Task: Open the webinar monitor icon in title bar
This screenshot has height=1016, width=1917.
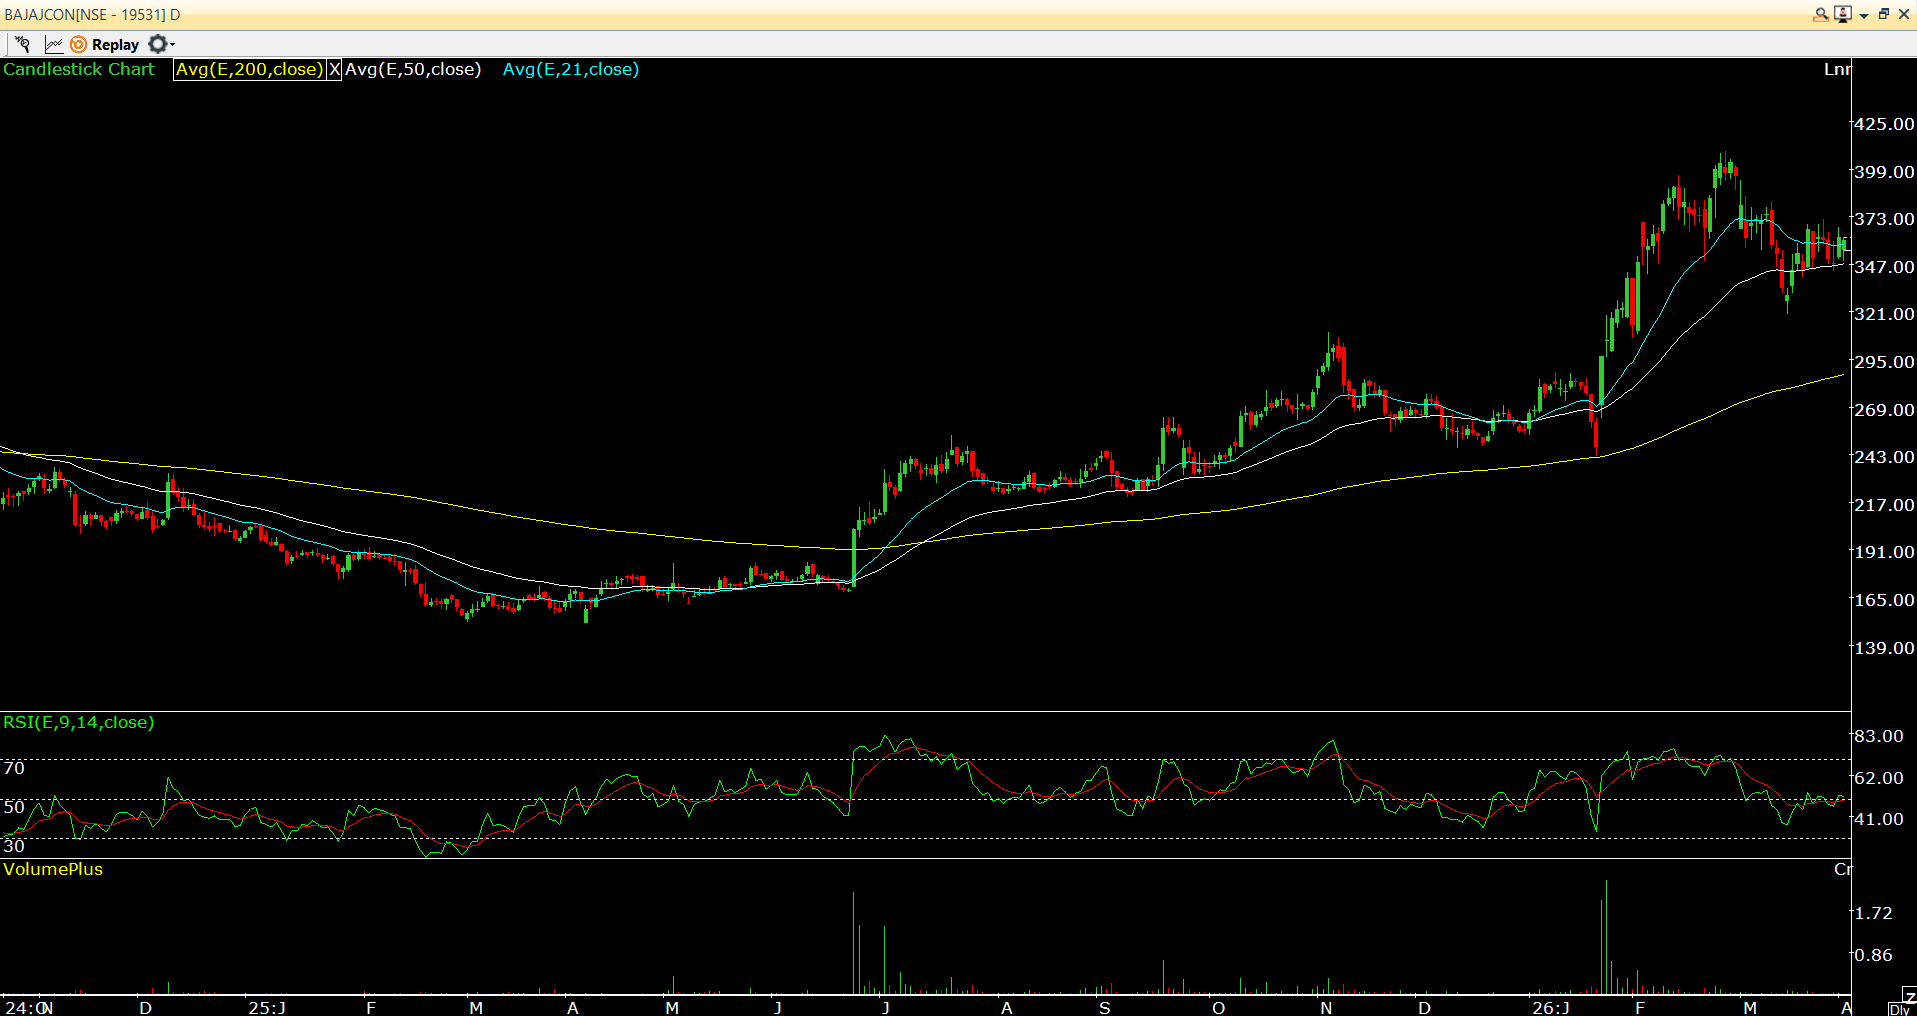Action: [1842, 13]
